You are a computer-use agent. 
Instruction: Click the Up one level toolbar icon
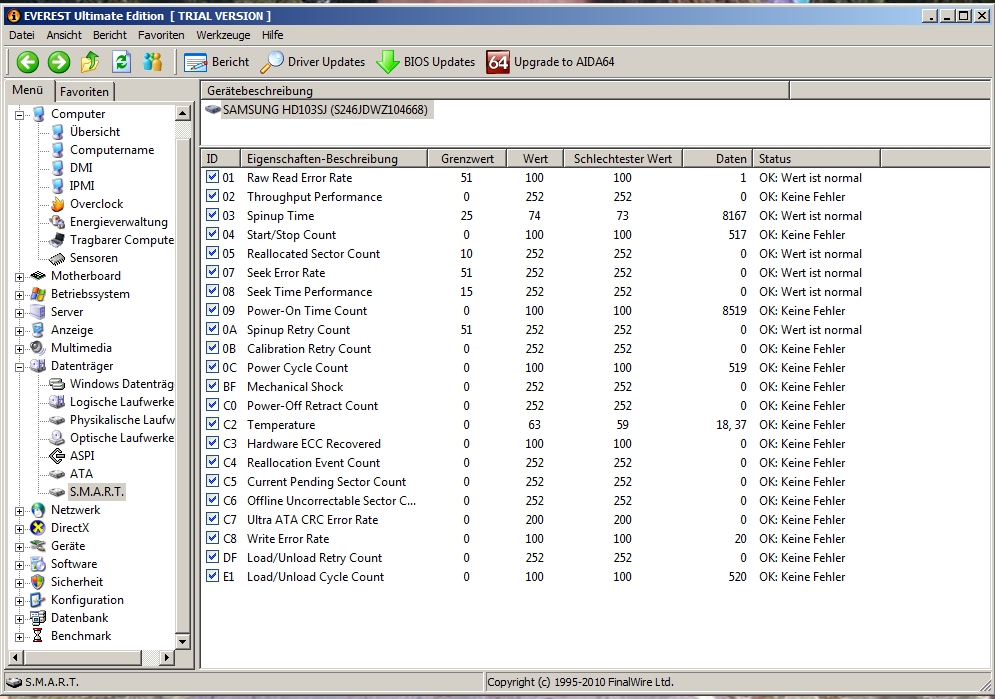click(90, 62)
